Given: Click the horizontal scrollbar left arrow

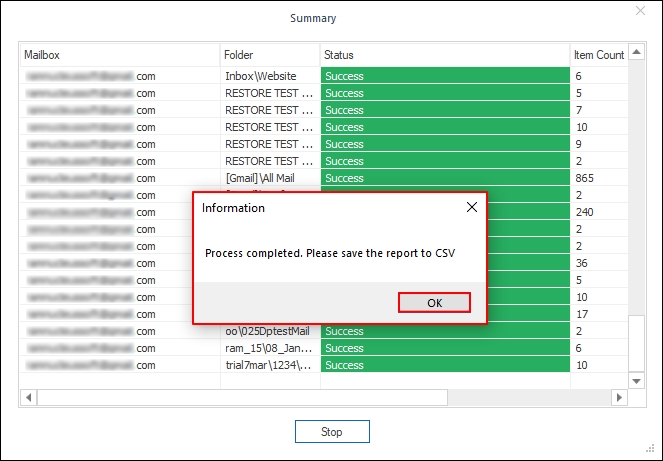Looking at the screenshot, I should click(29, 398).
